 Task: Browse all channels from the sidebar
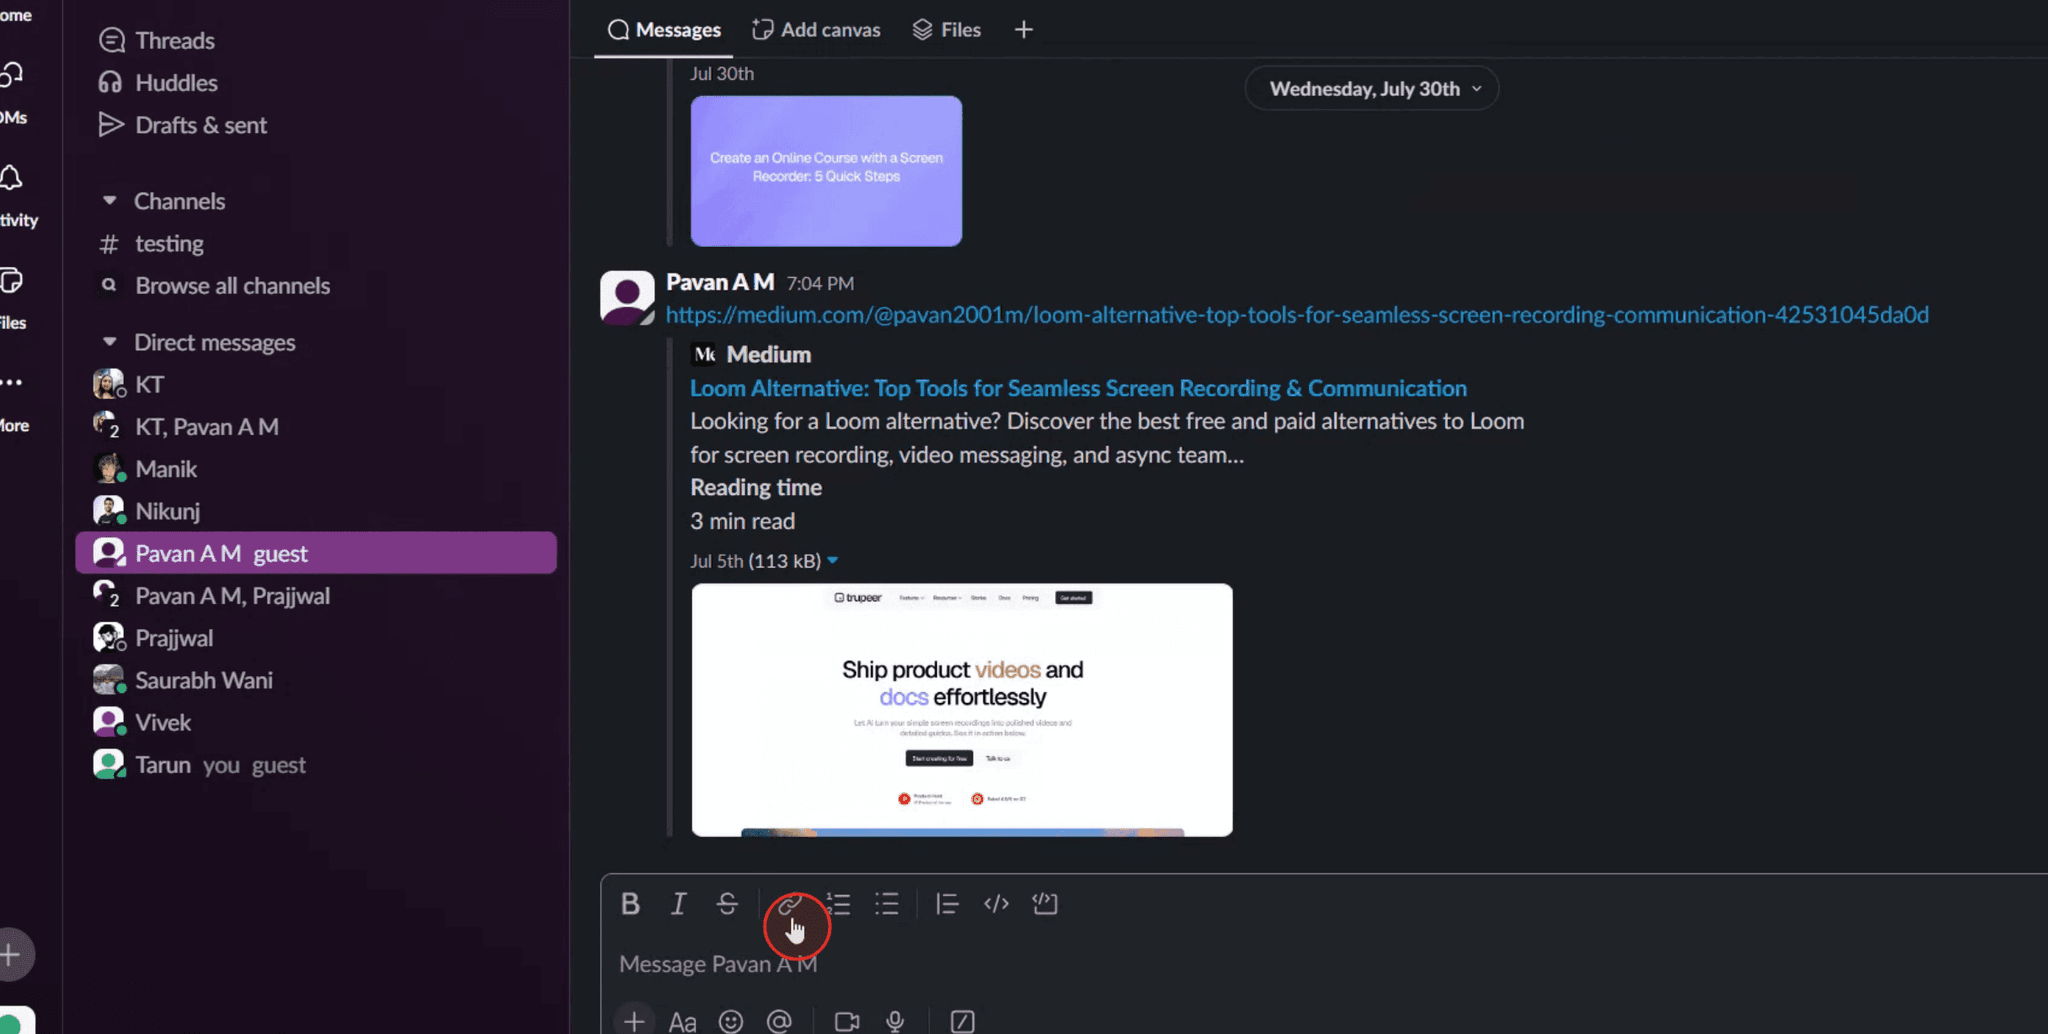[232, 285]
